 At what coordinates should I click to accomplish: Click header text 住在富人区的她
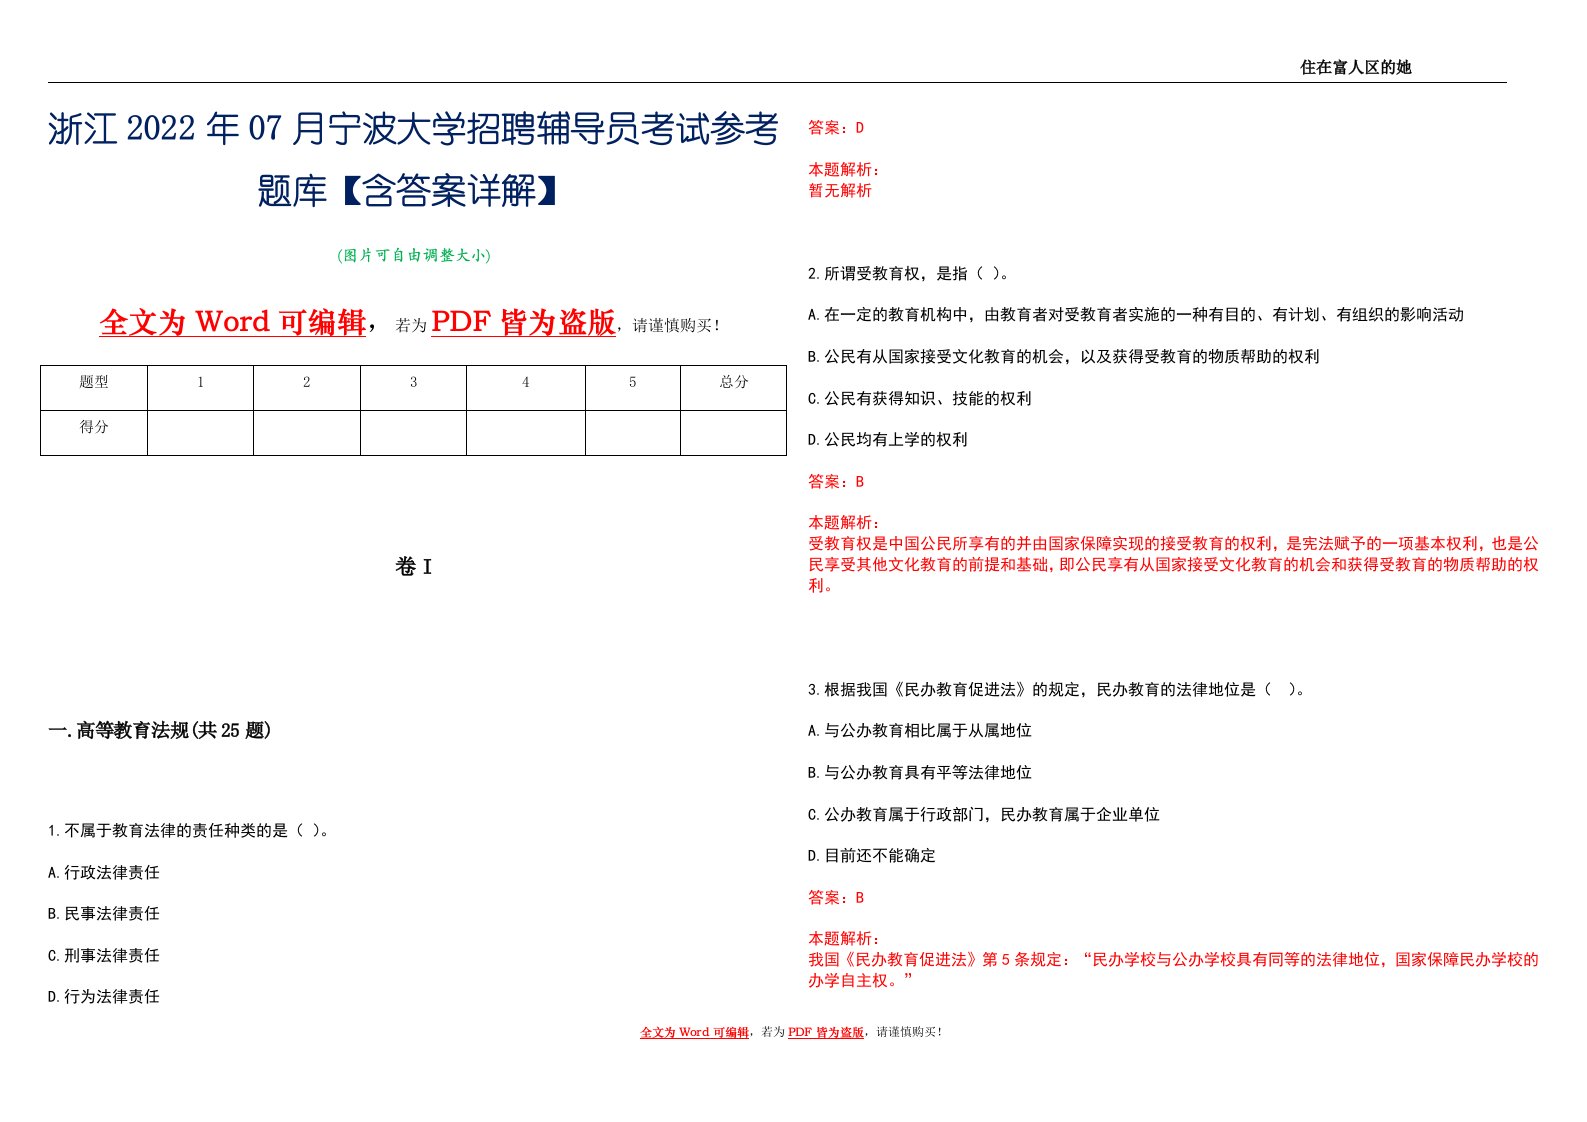point(1355,67)
